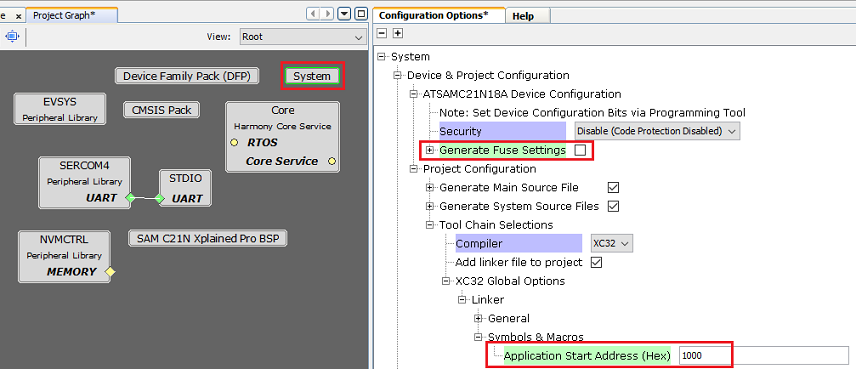
Task: Expand Generate System Source Files node
Action: [430, 206]
